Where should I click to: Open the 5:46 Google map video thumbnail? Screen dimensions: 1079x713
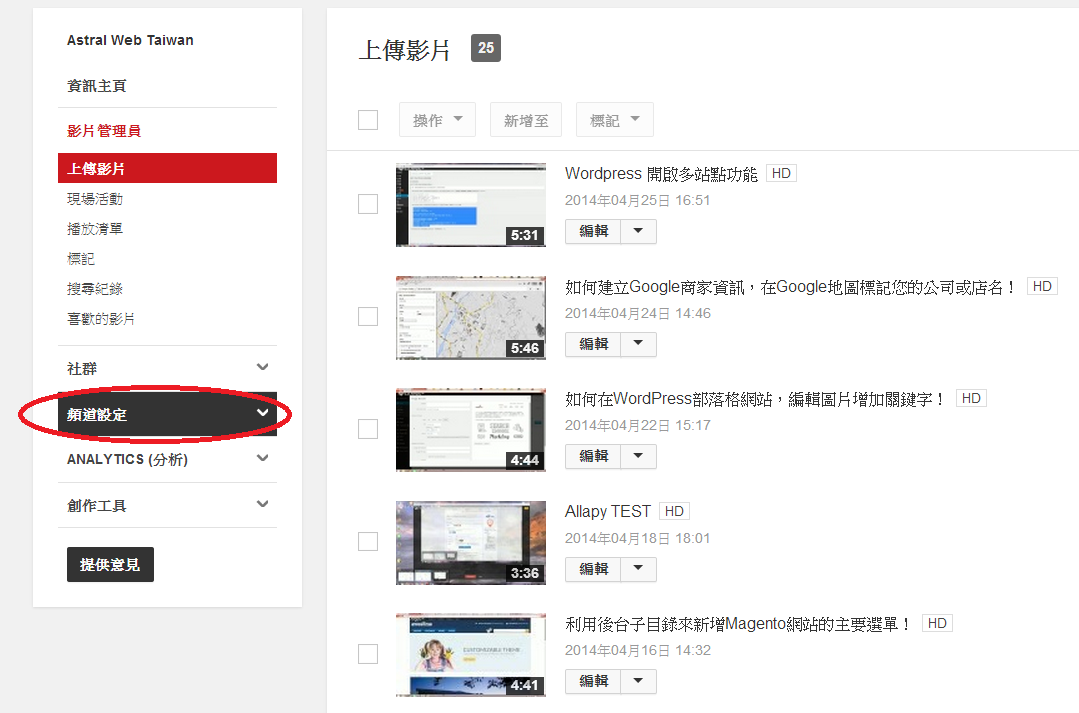(x=471, y=318)
